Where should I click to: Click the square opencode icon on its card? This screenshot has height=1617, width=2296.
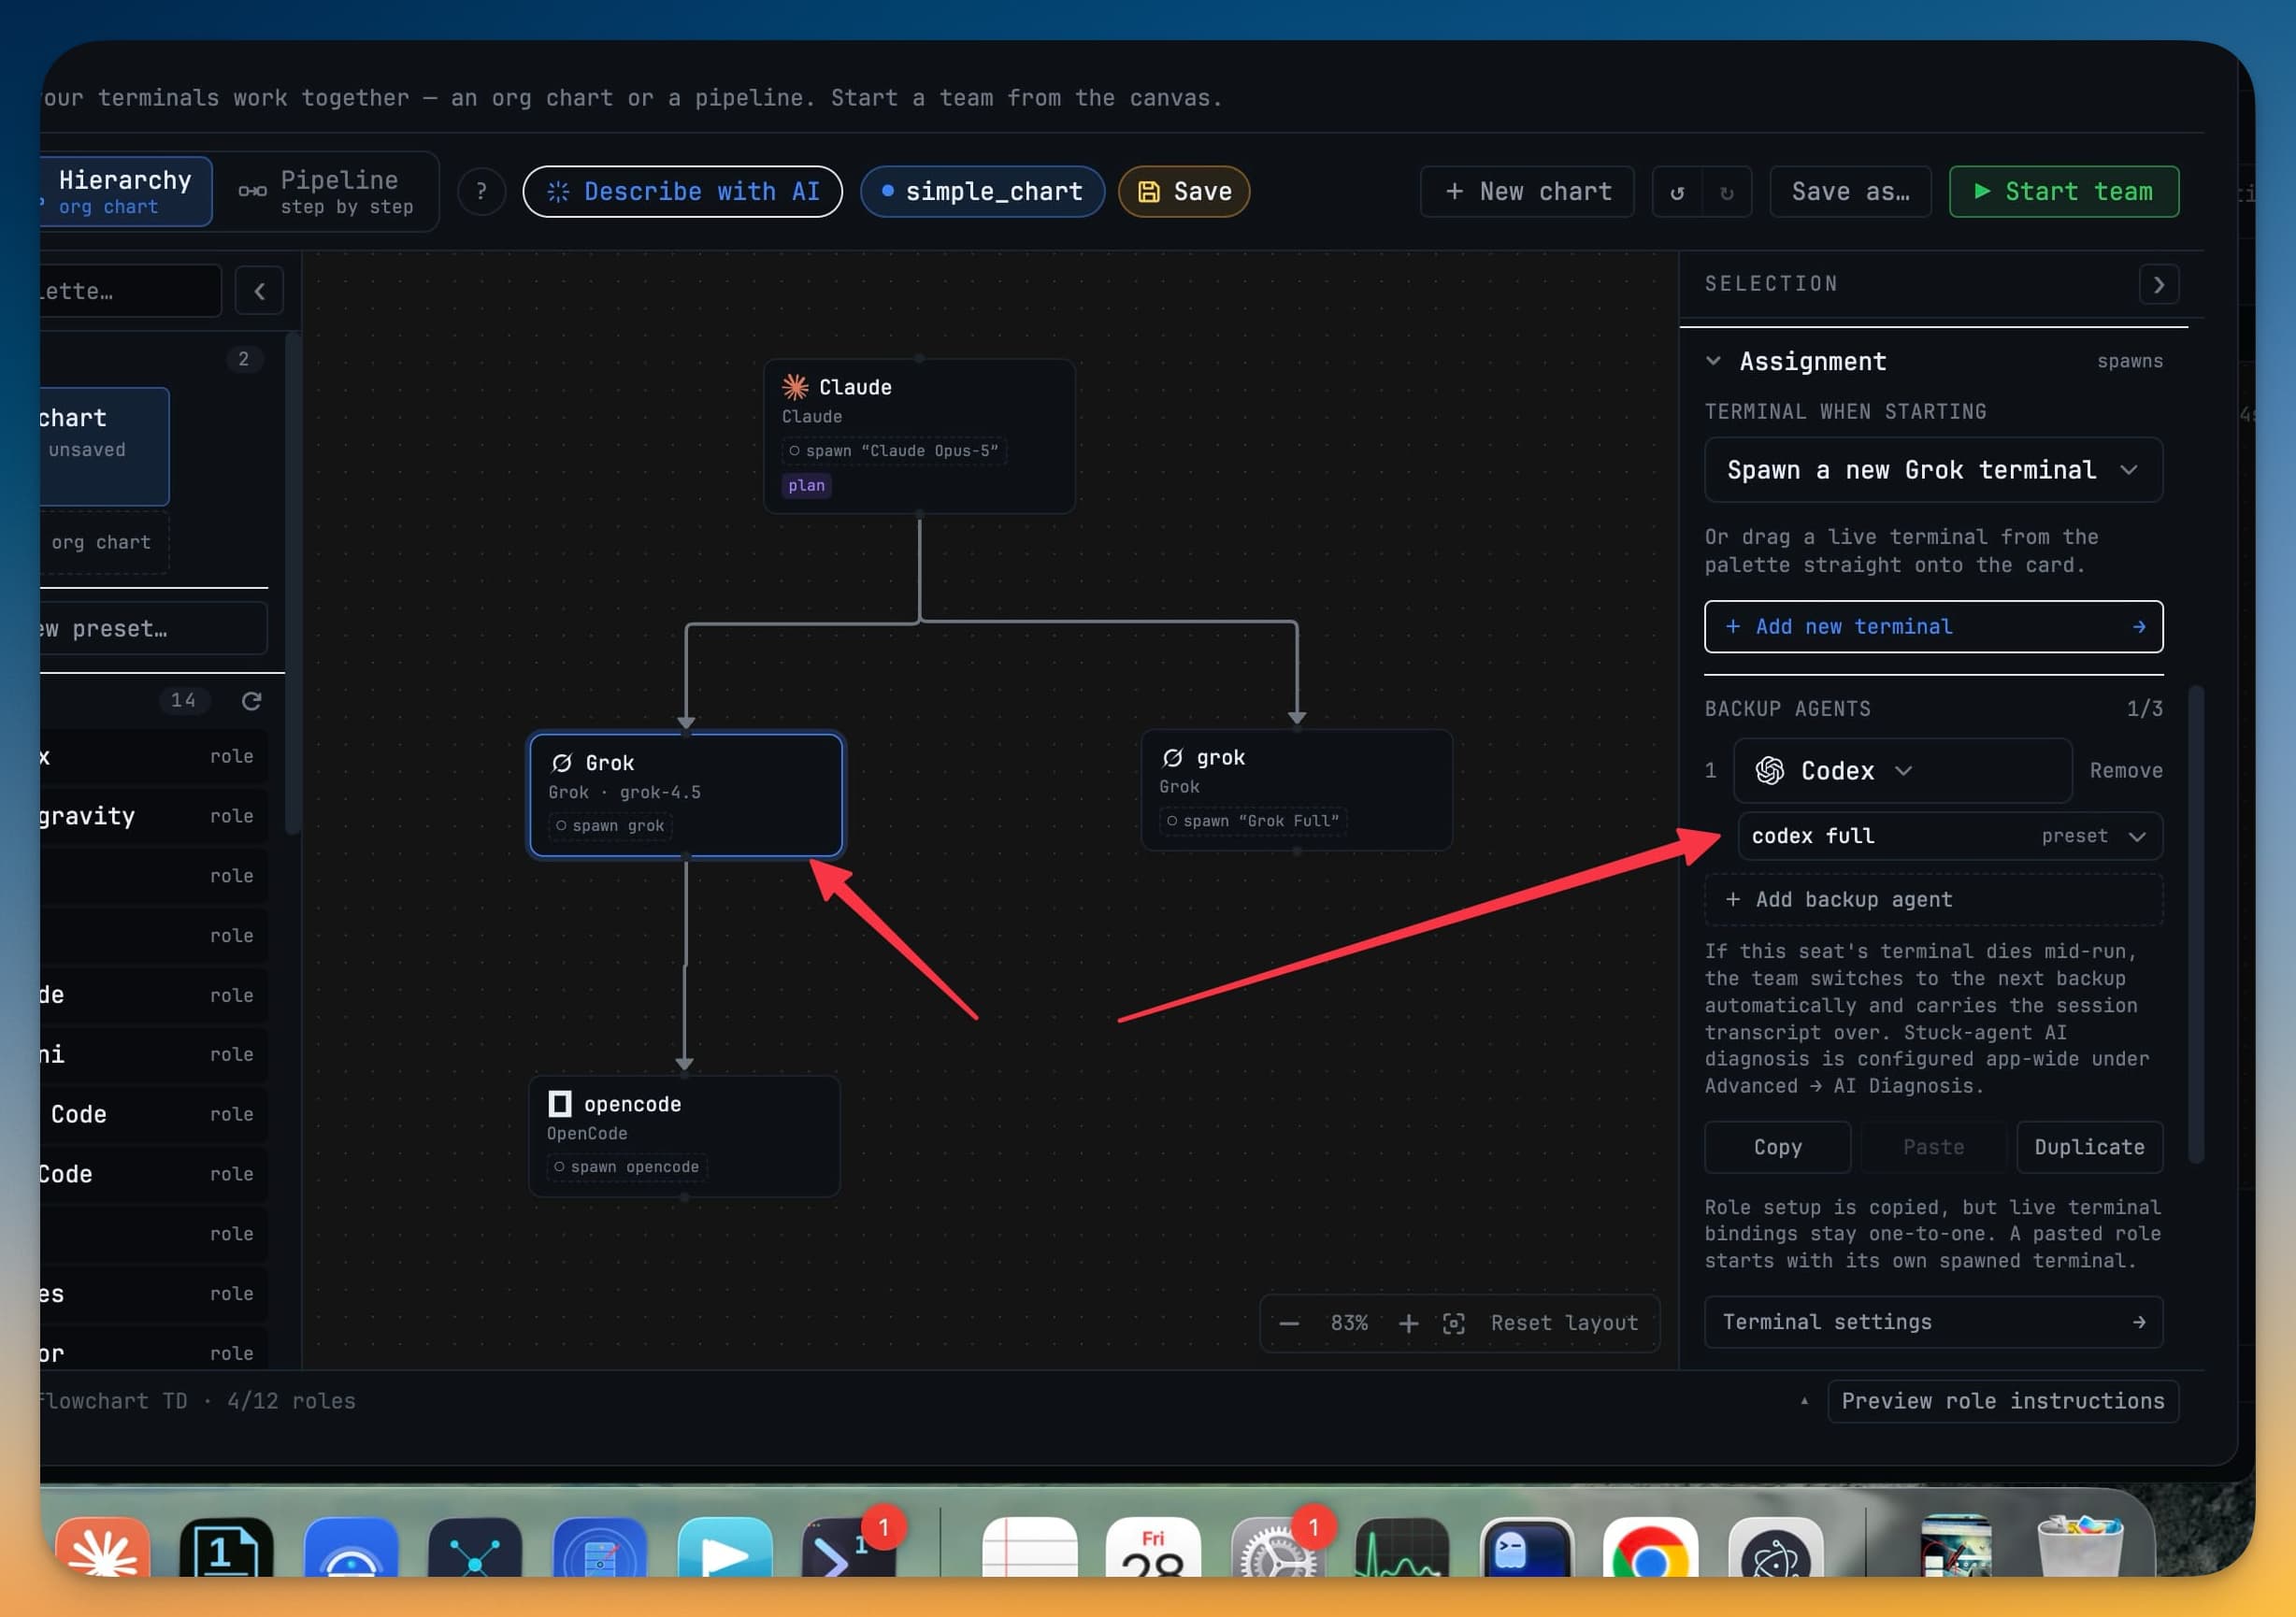point(560,1104)
